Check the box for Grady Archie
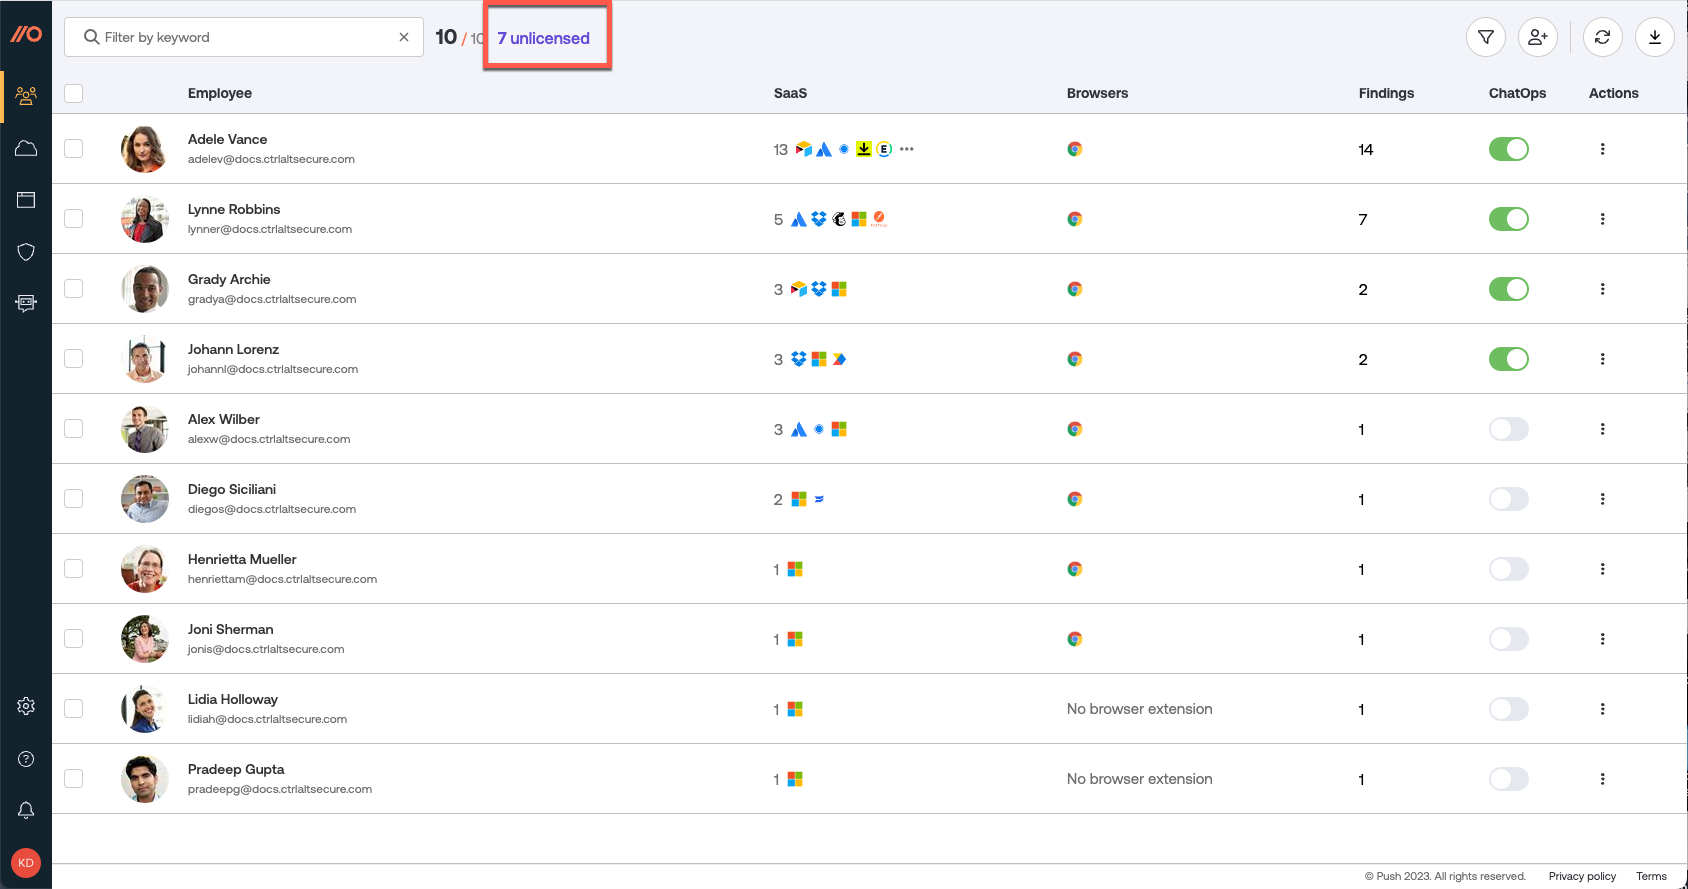The height and width of the screenshot is (889, 1688). click(74, 288)
